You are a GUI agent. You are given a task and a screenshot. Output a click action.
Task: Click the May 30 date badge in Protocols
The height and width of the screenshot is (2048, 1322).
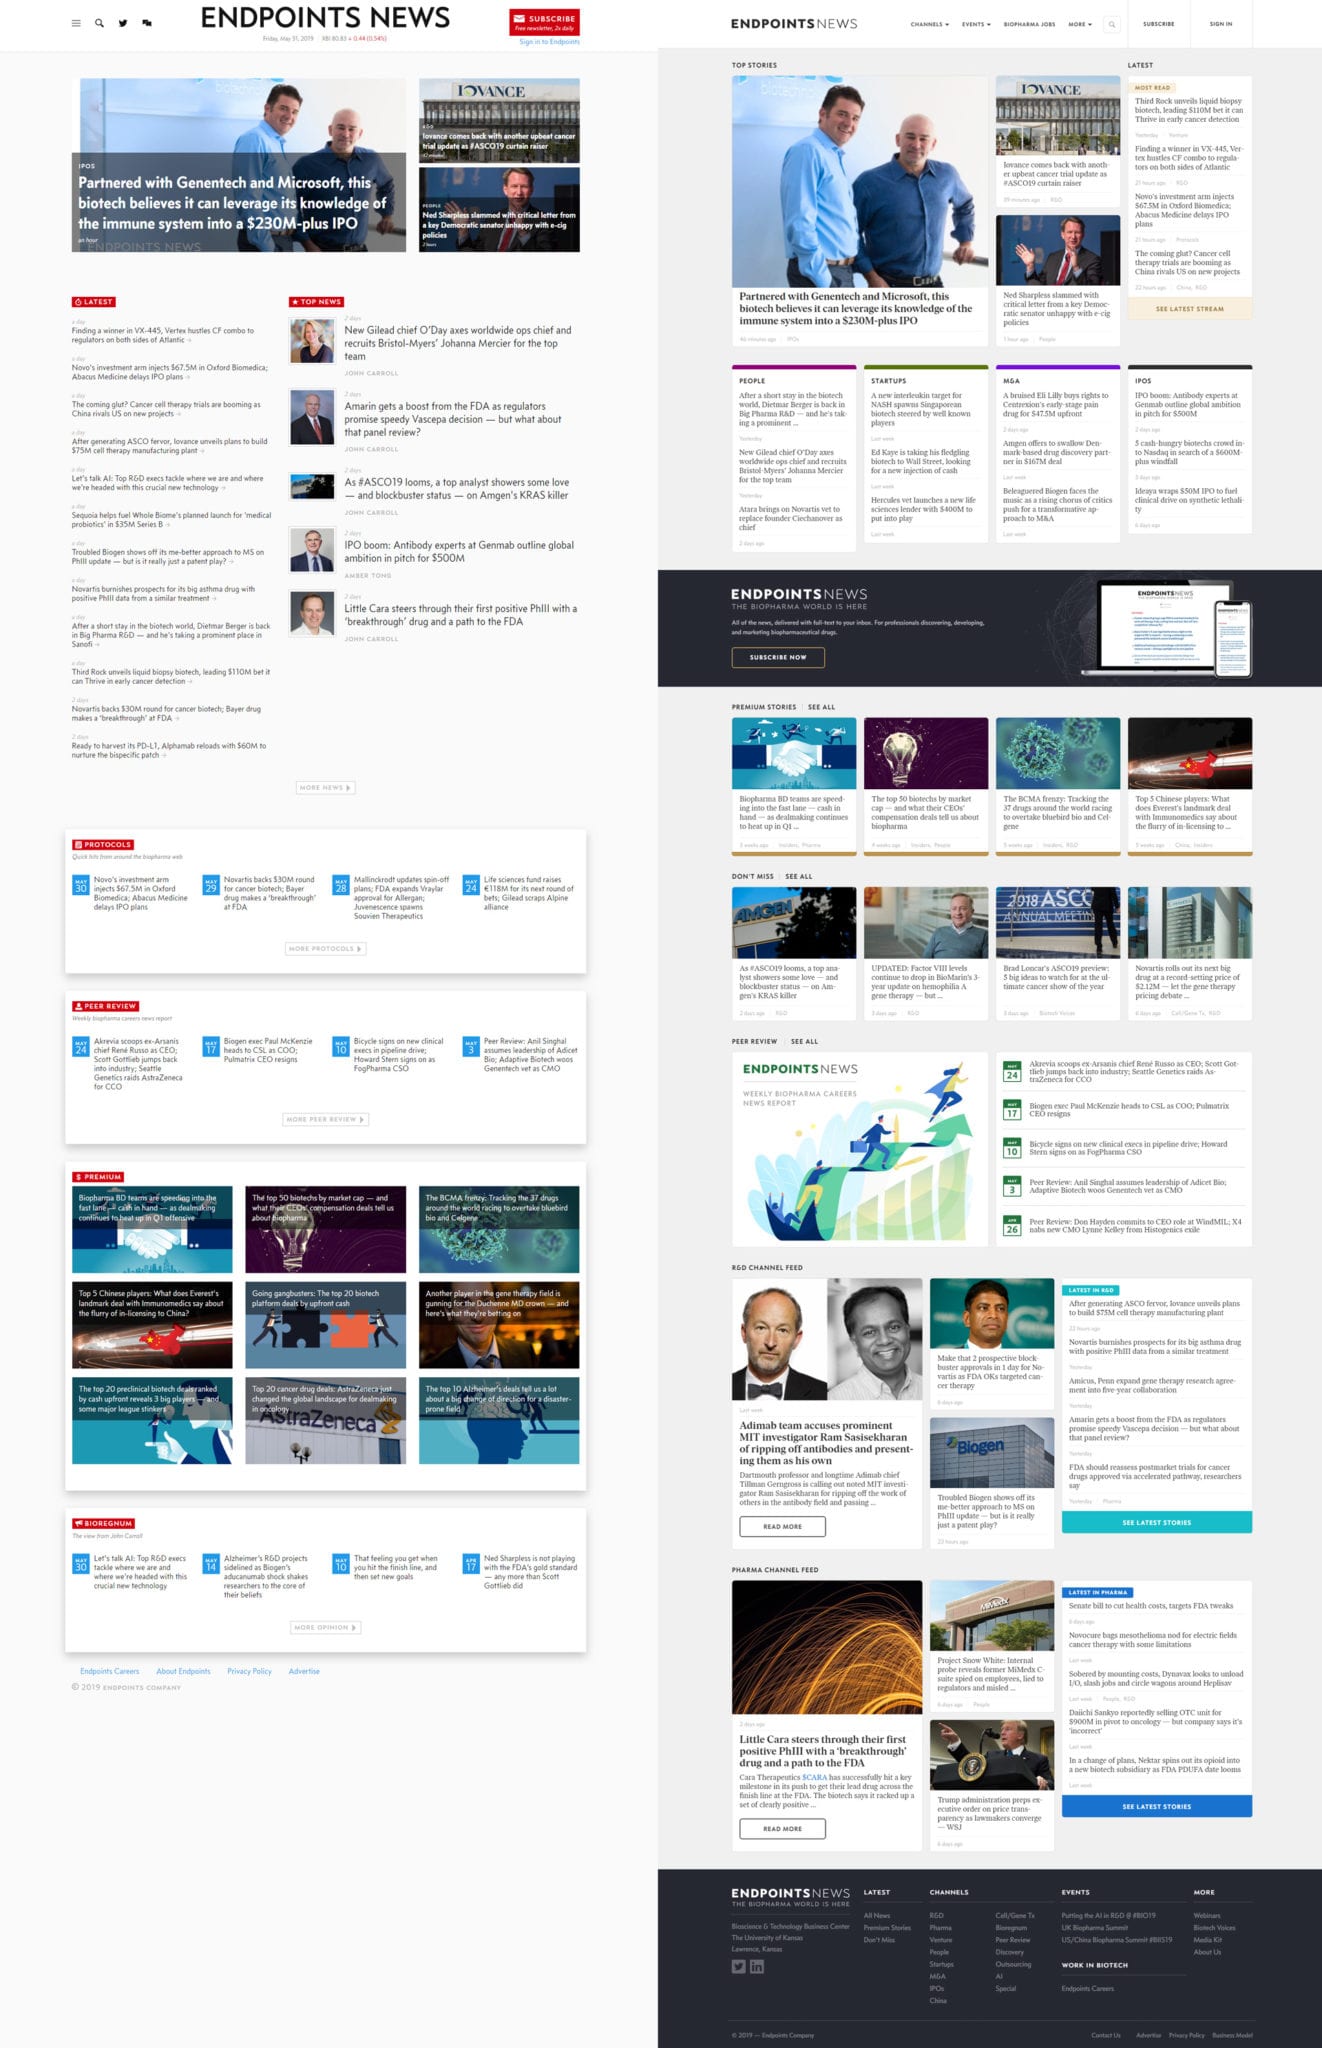(x=81, y=885)
